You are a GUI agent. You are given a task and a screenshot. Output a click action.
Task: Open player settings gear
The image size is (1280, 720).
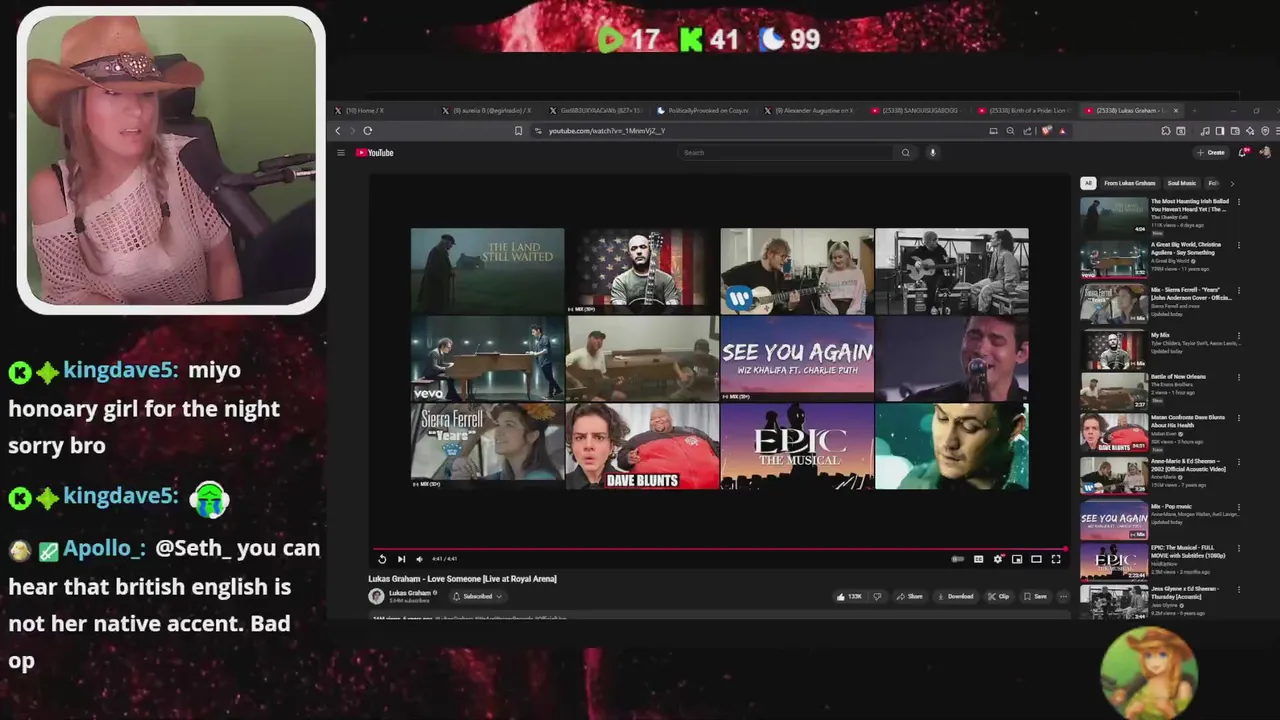click(998, 559)
